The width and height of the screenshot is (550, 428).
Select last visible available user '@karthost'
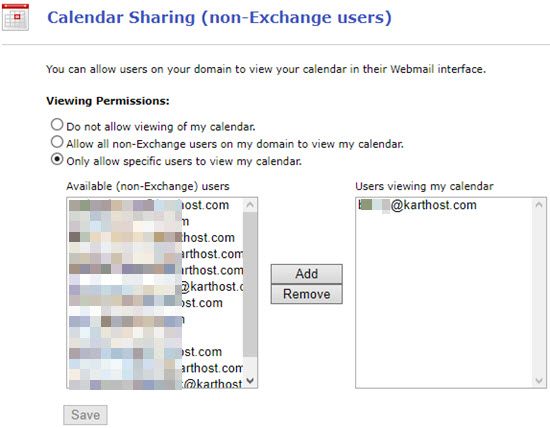pyautogui.click(x=155, y=383)
